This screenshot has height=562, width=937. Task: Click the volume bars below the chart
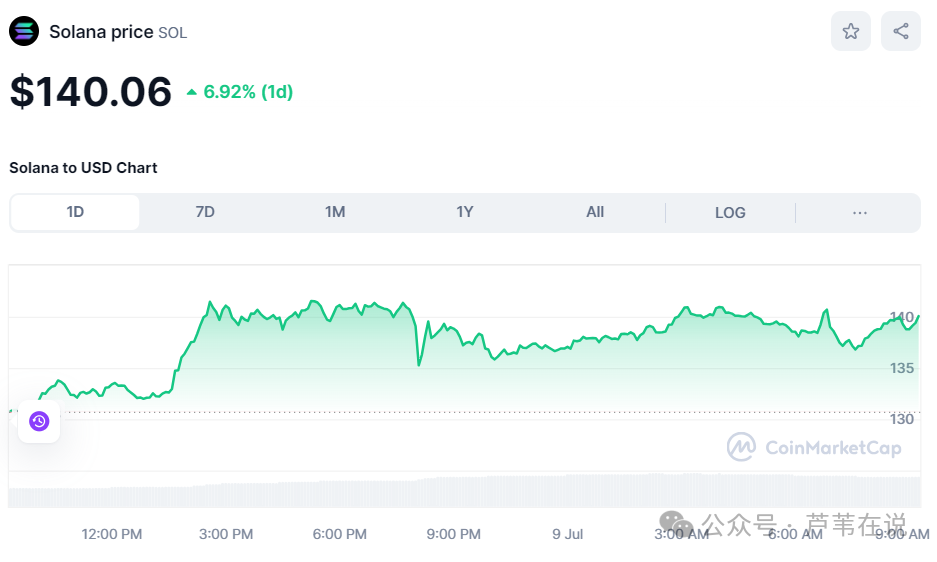coord(464,491)
